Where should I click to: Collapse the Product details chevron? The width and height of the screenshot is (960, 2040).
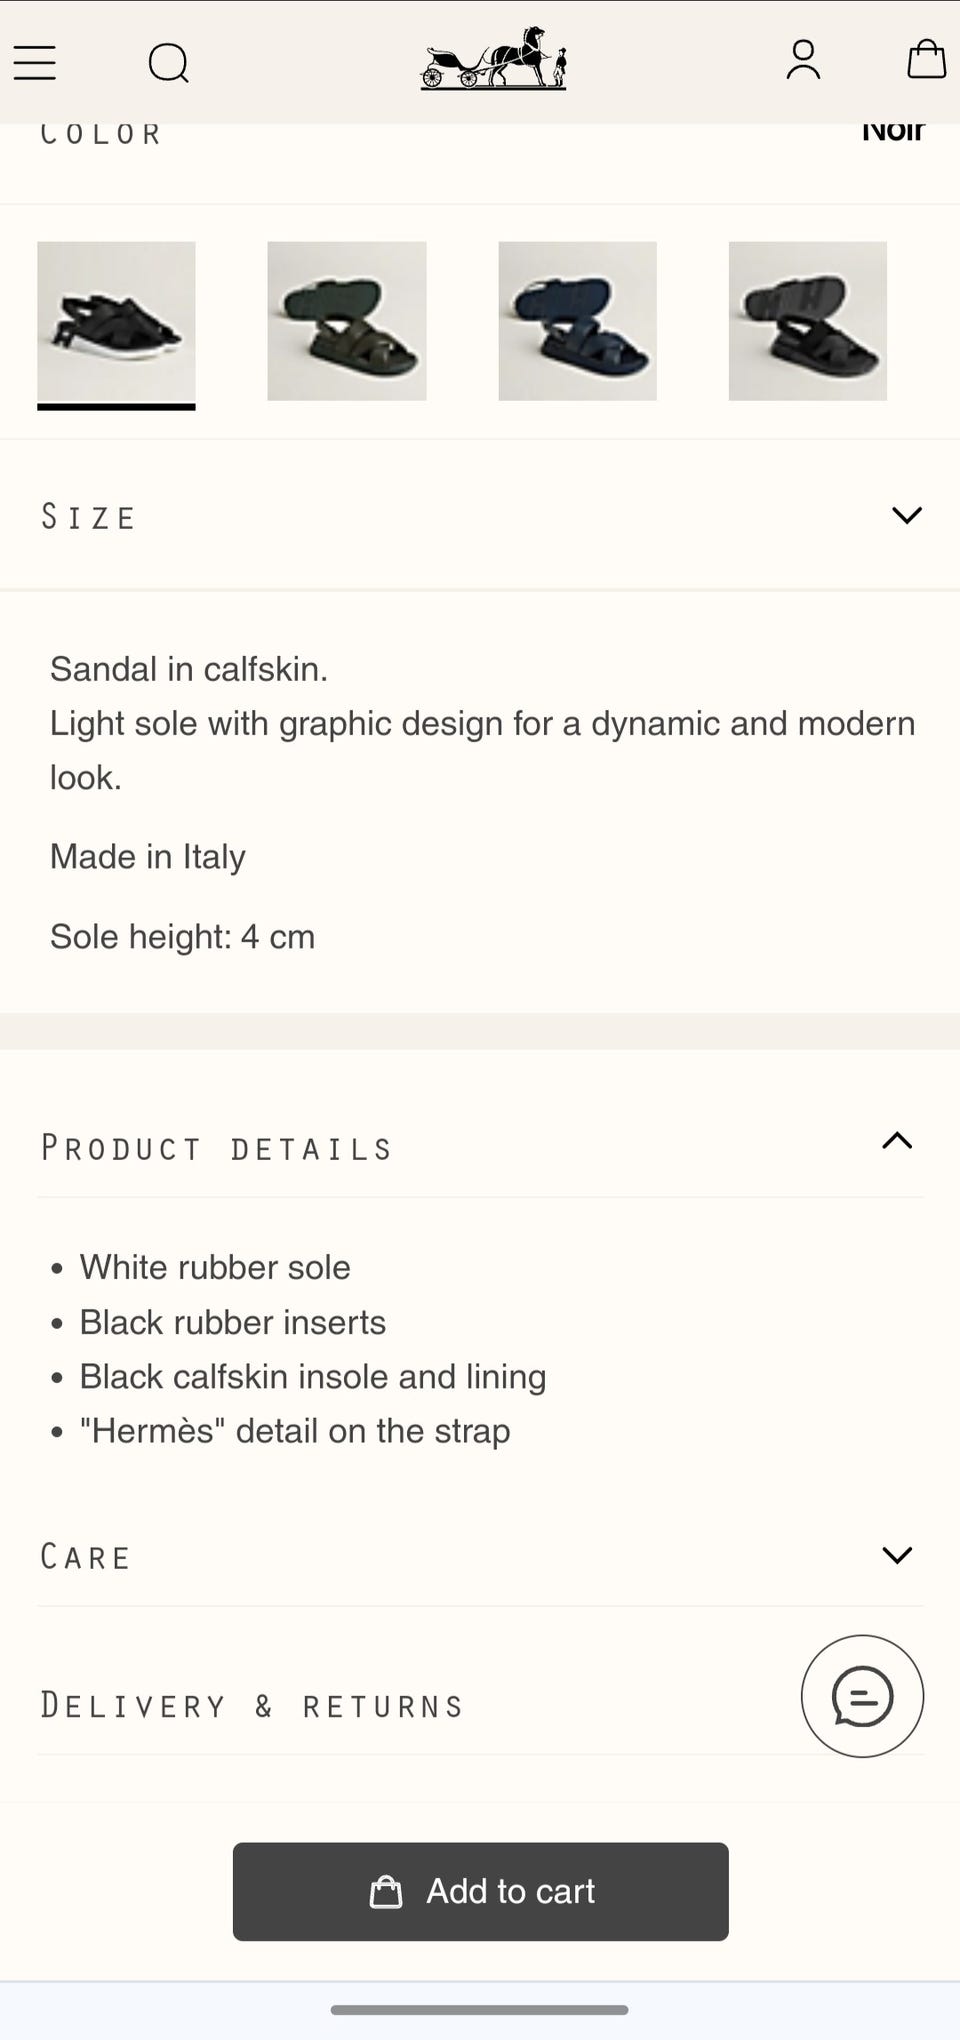[897, 1141]
